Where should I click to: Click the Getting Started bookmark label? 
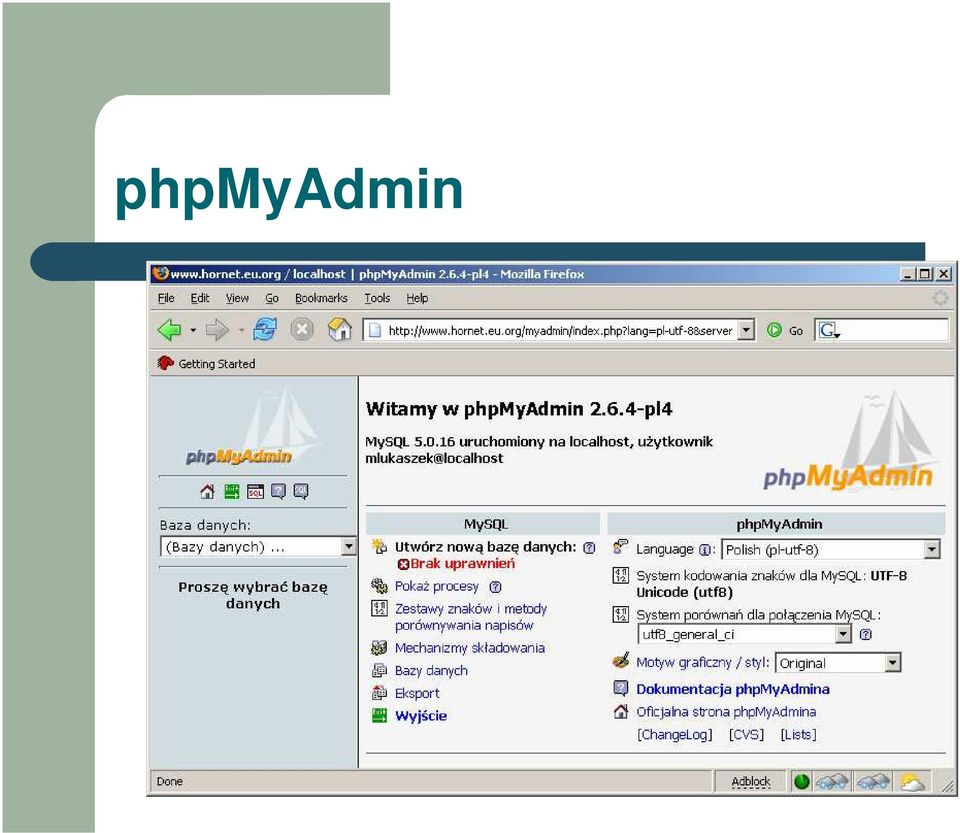pyautogui.click(x=217, y=364)
